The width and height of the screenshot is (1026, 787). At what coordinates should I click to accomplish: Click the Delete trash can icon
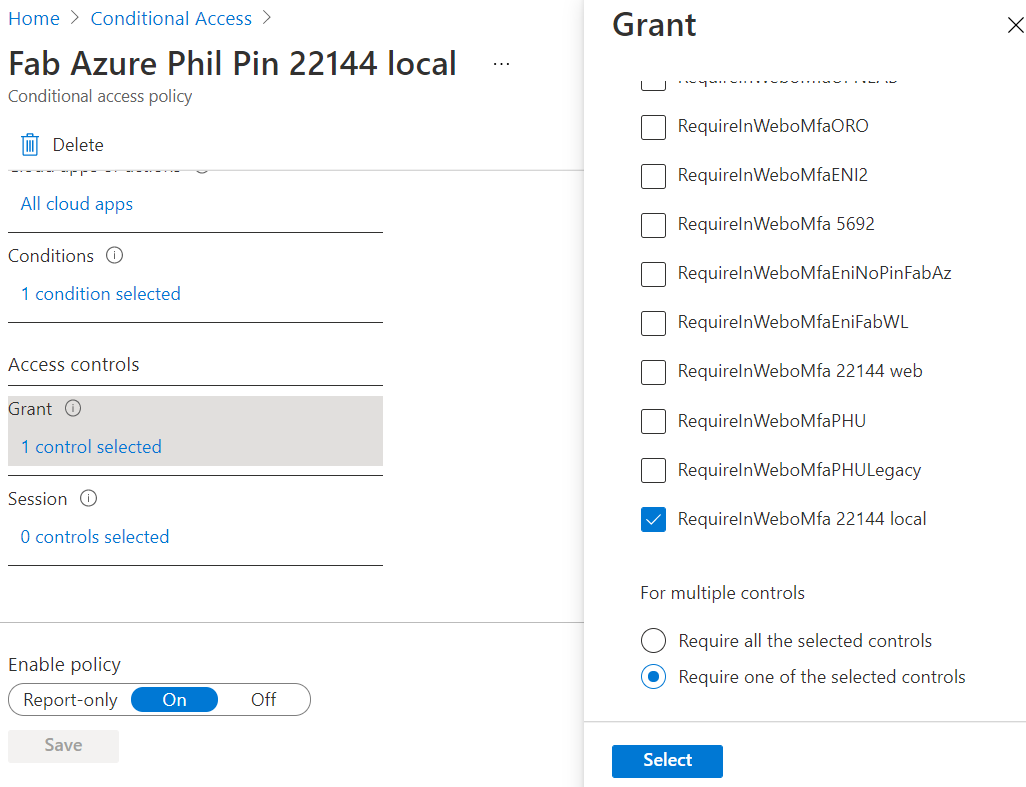coord(30,145)
